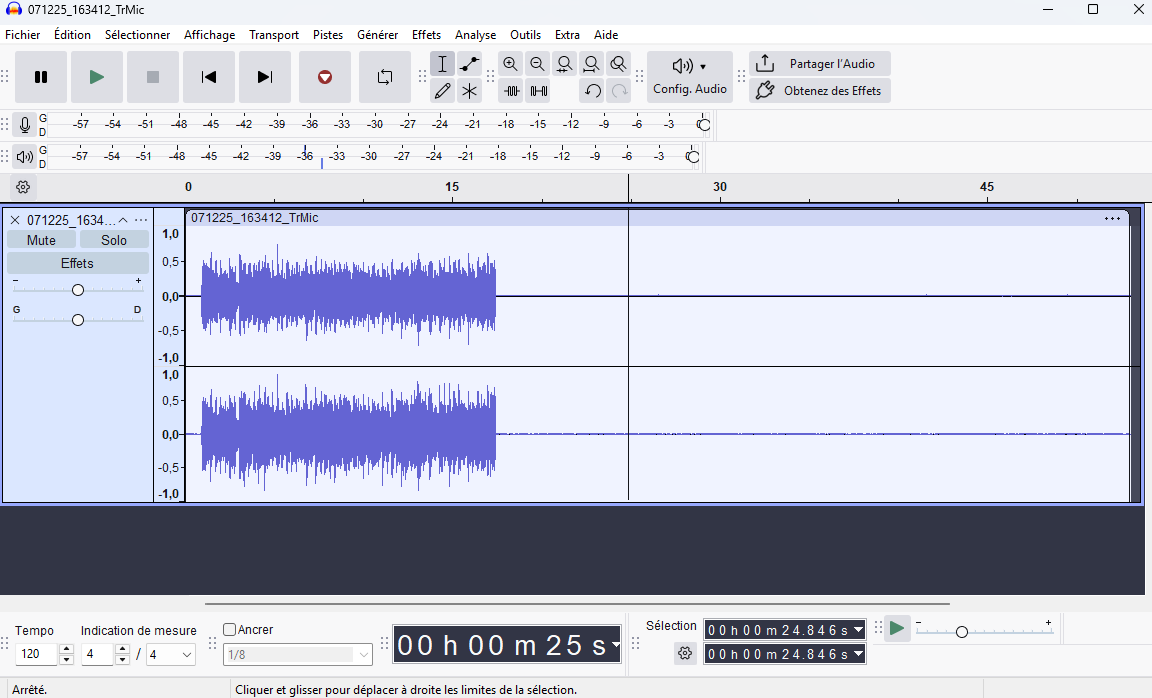Image resolution: width=1152 pixels, height=698 pixels.
Task: Click the Undo arrow icon
Action: pyautogui.click(x=592, y=91)
